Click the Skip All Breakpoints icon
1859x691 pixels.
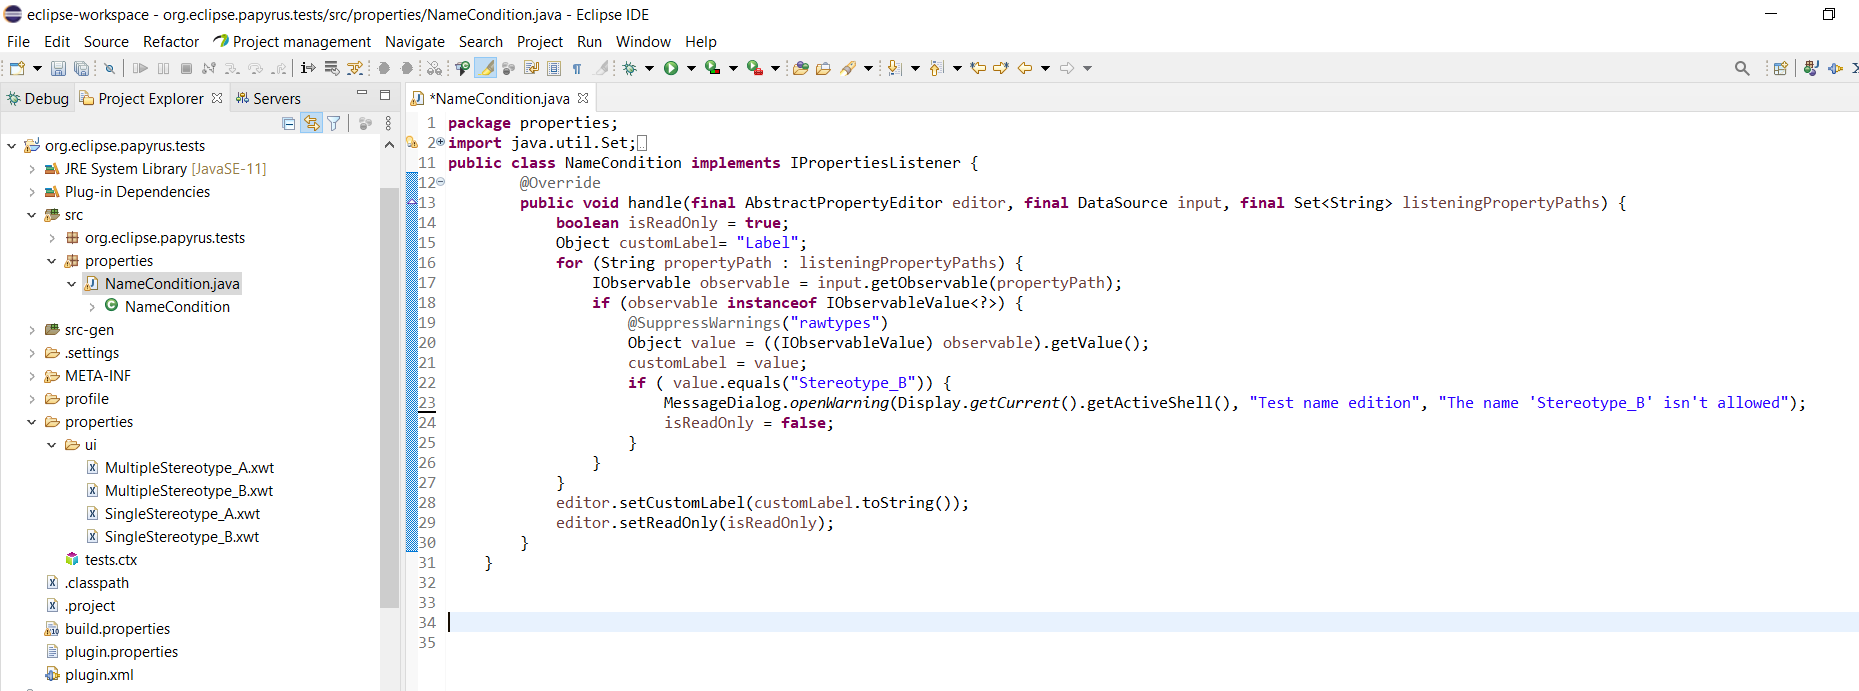tap(110, 68)
